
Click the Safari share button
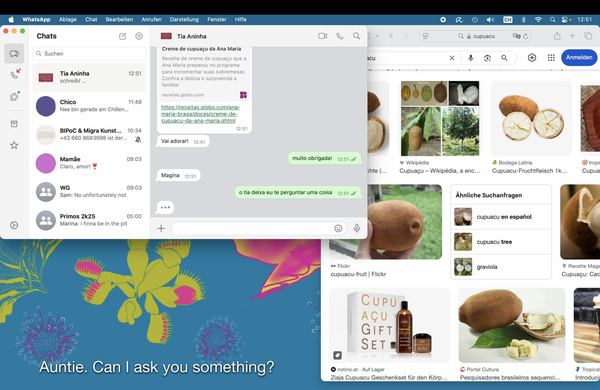557,36
